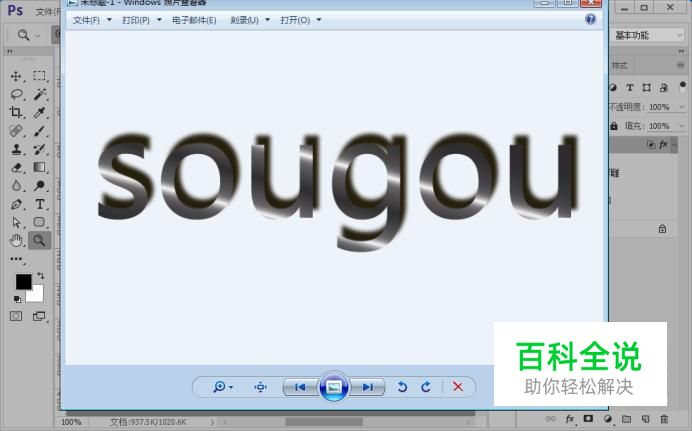Select the Blur tool
Viewport: 692px width, 431px height.
[x=16, y=186]
